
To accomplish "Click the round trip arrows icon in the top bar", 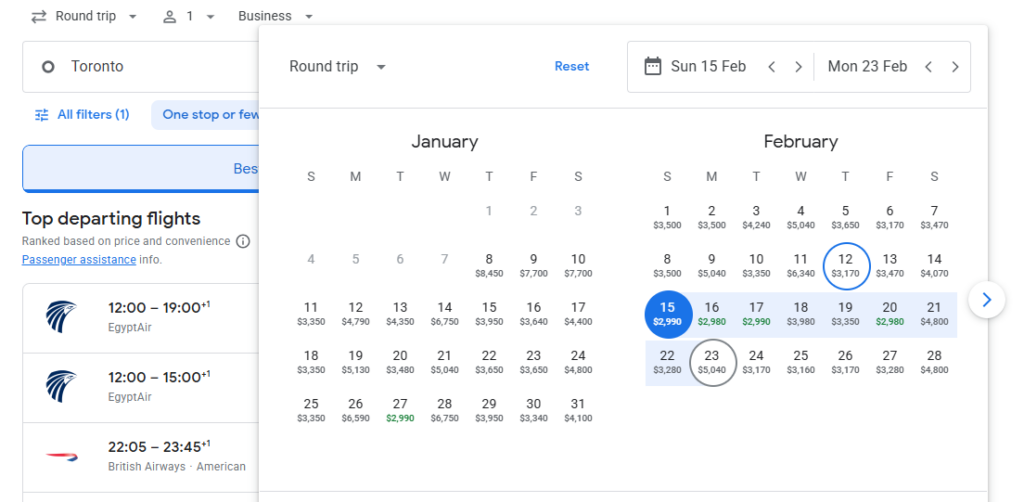I will pos(39,16).
